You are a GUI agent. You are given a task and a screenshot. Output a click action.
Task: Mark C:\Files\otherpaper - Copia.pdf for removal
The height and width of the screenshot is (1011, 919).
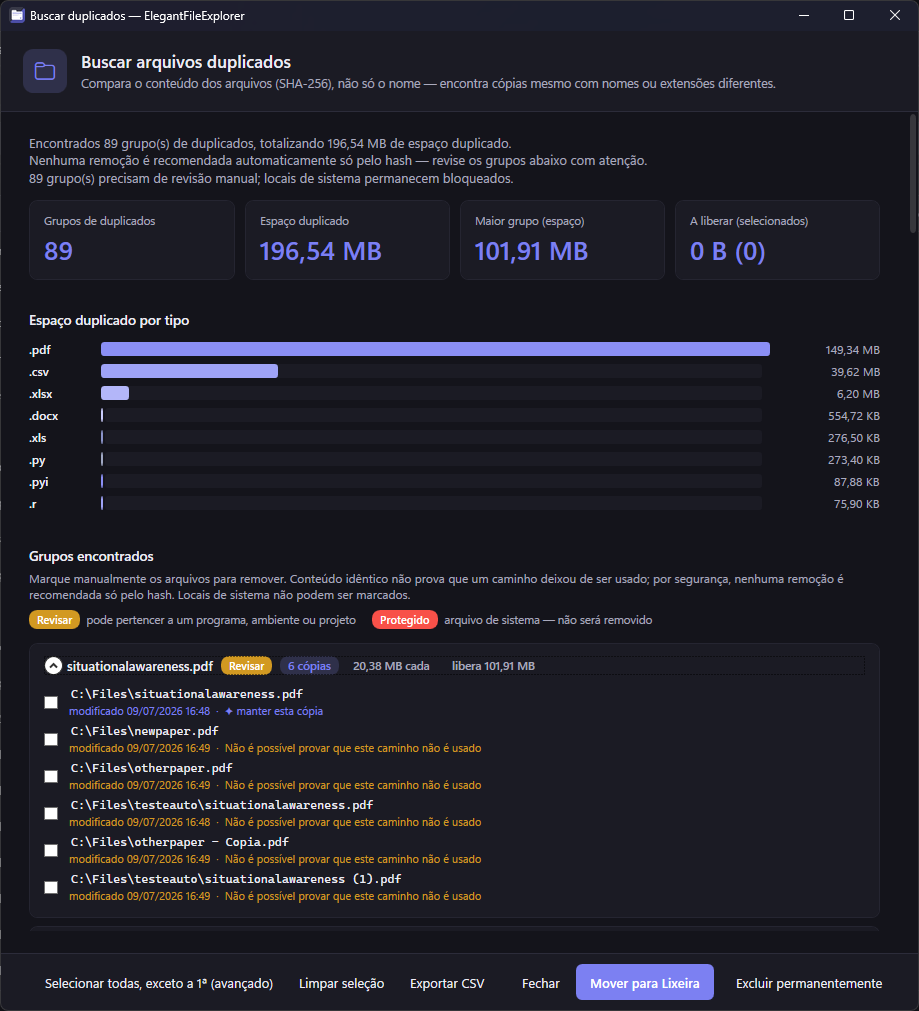pyautogui.click(x=51, y=850)
